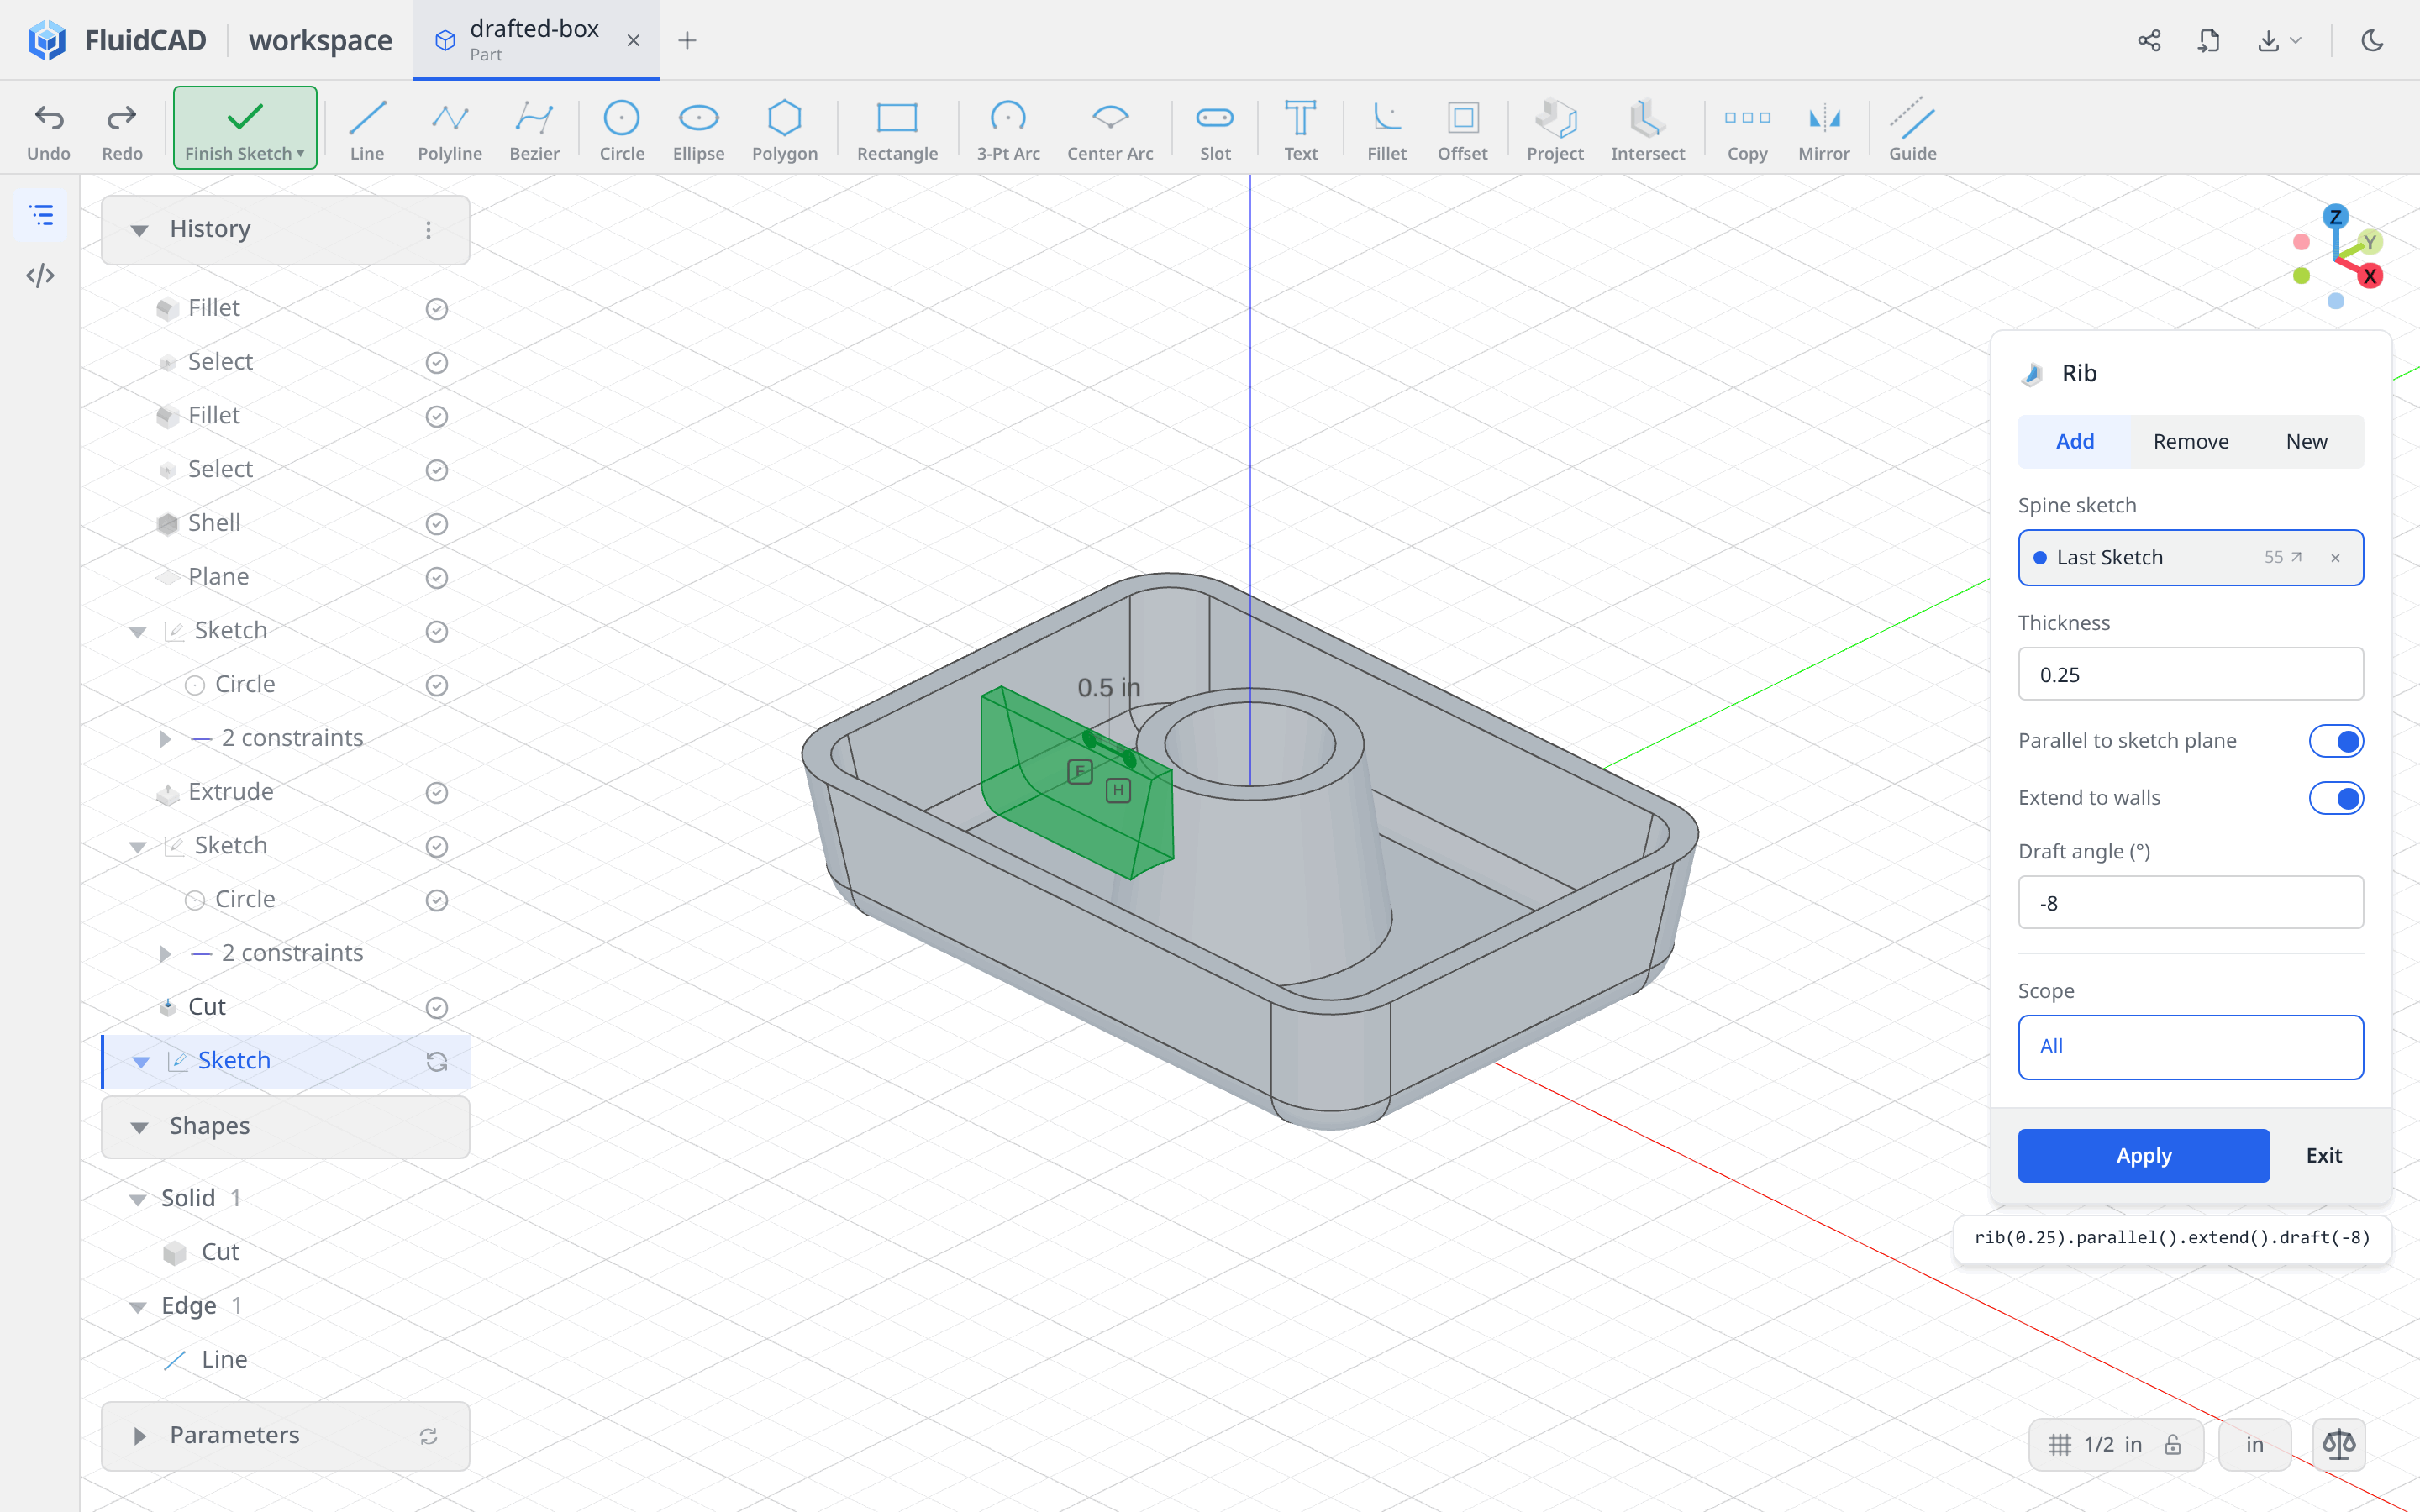Screen dimensions: 2420x1512
Task: Collapse the Edge group
Action: (x=138, y=1306)
